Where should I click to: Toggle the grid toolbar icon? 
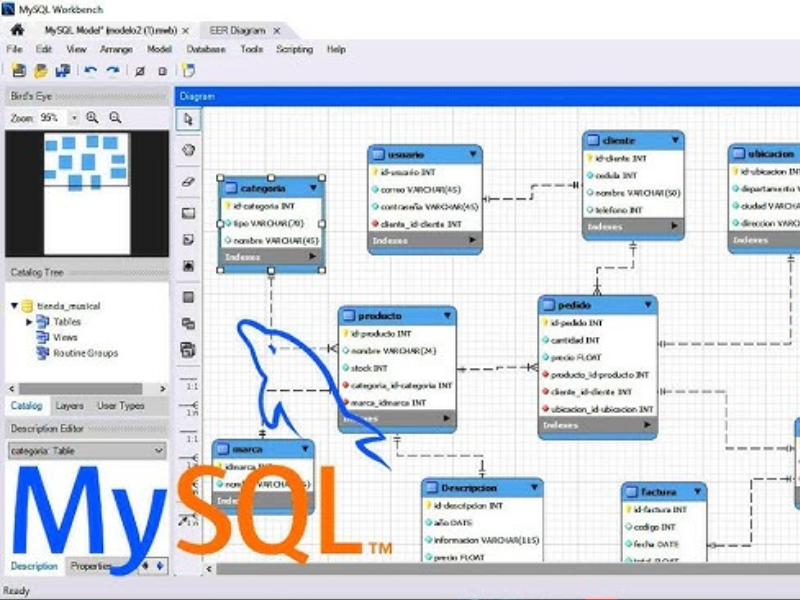point(140,71)
